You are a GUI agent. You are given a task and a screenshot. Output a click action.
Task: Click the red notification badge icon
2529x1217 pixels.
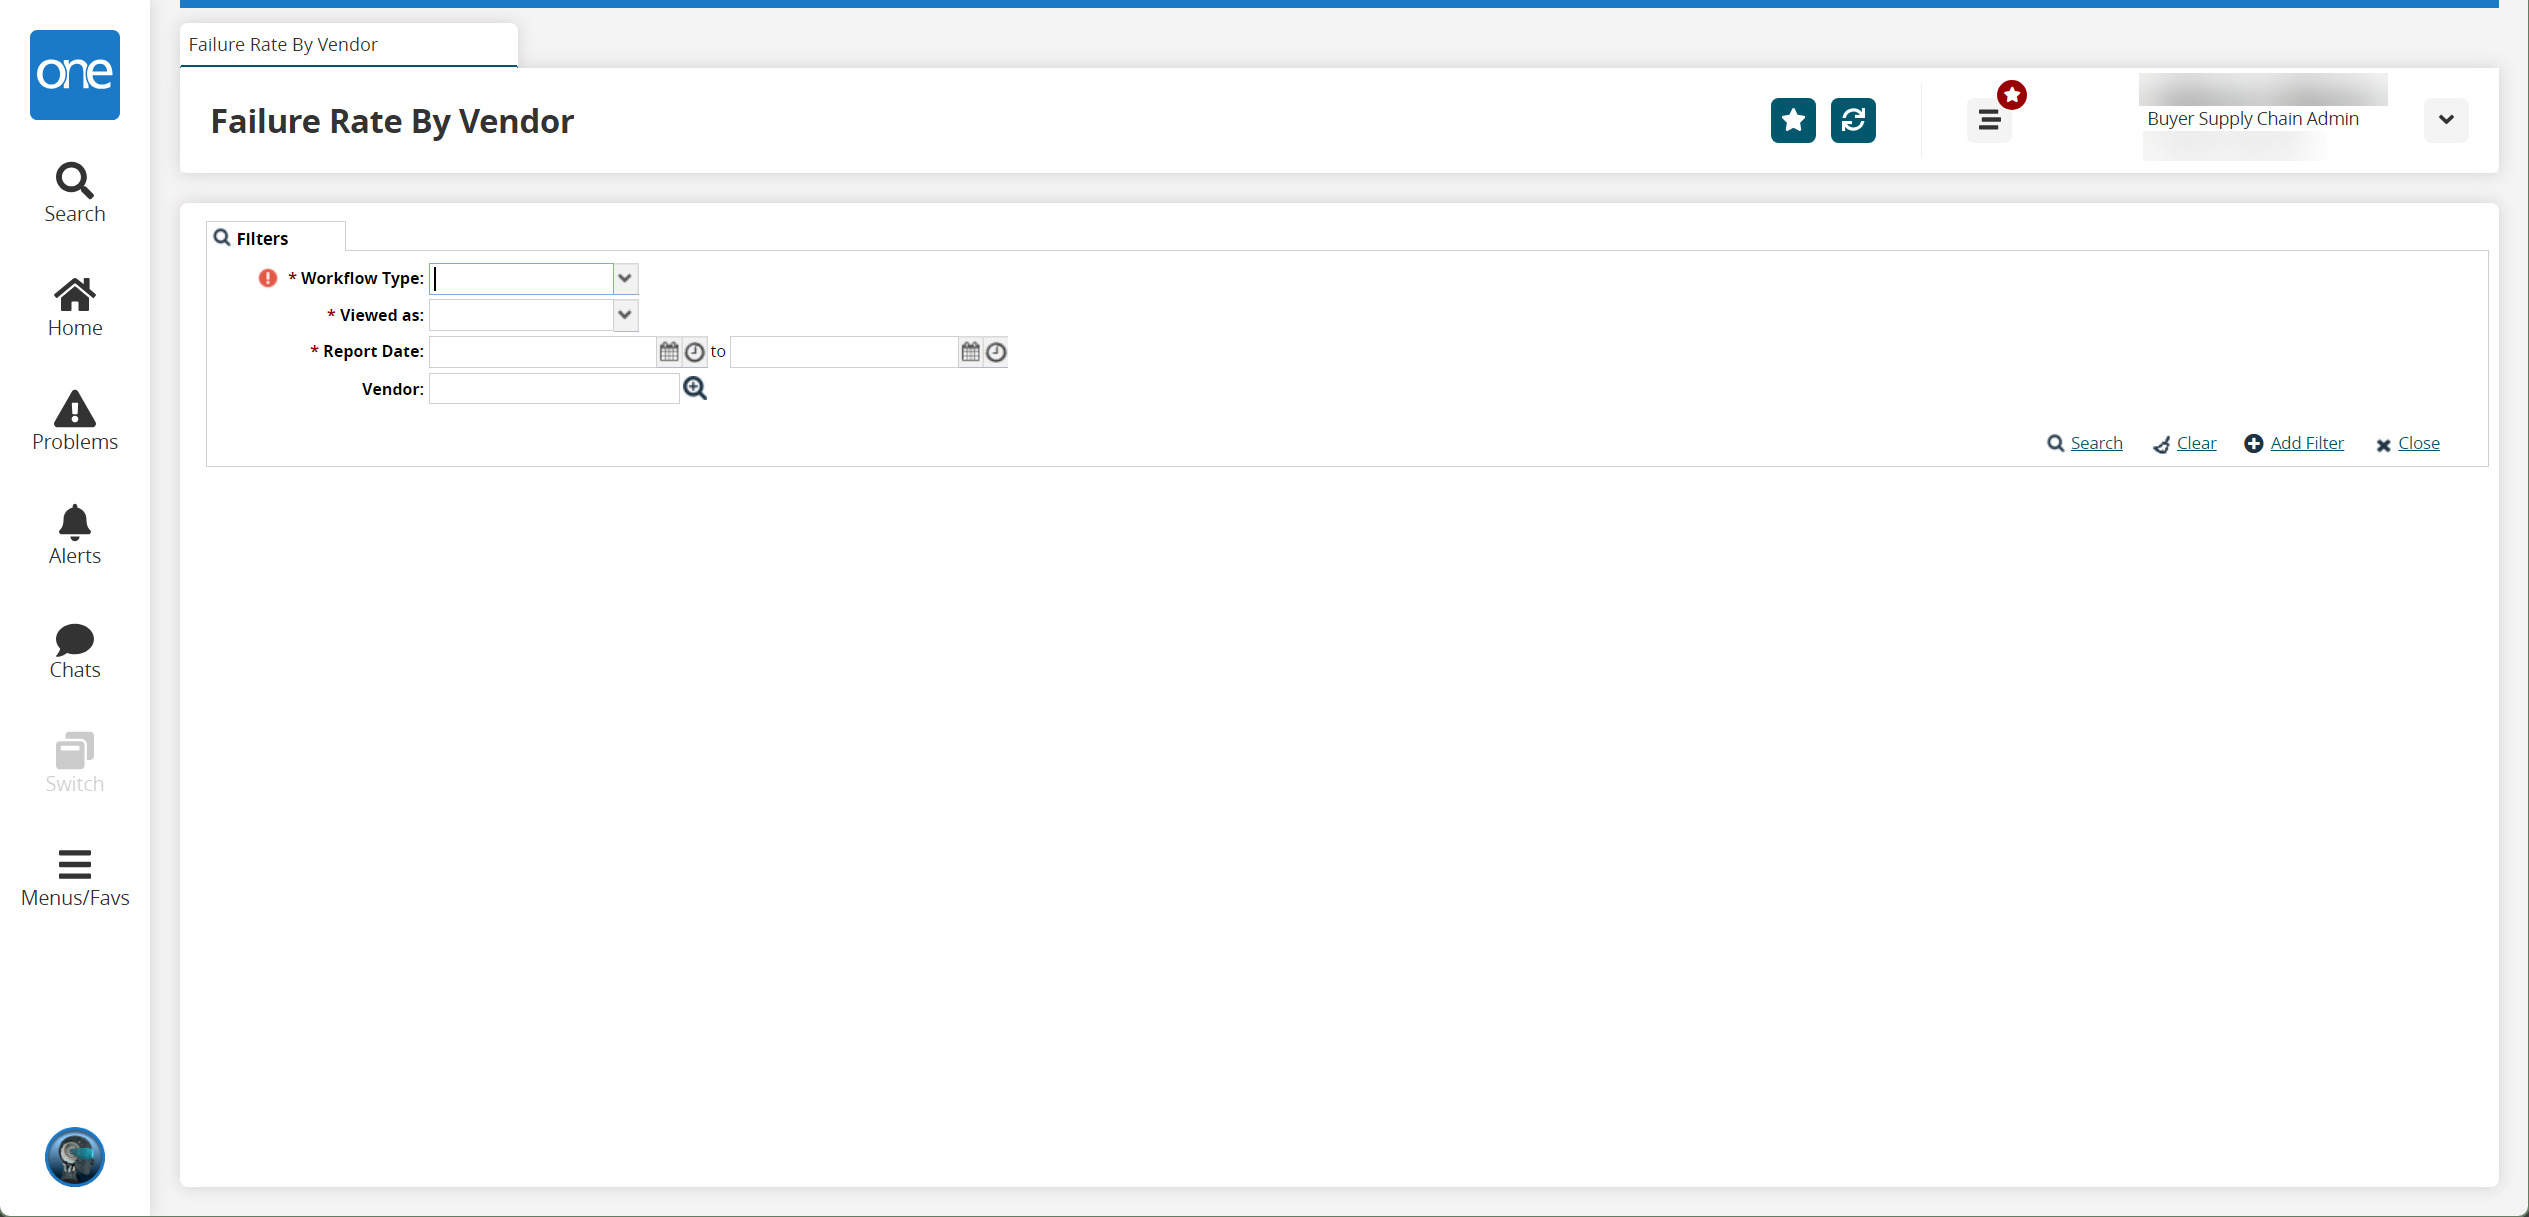coord(2011,93)
